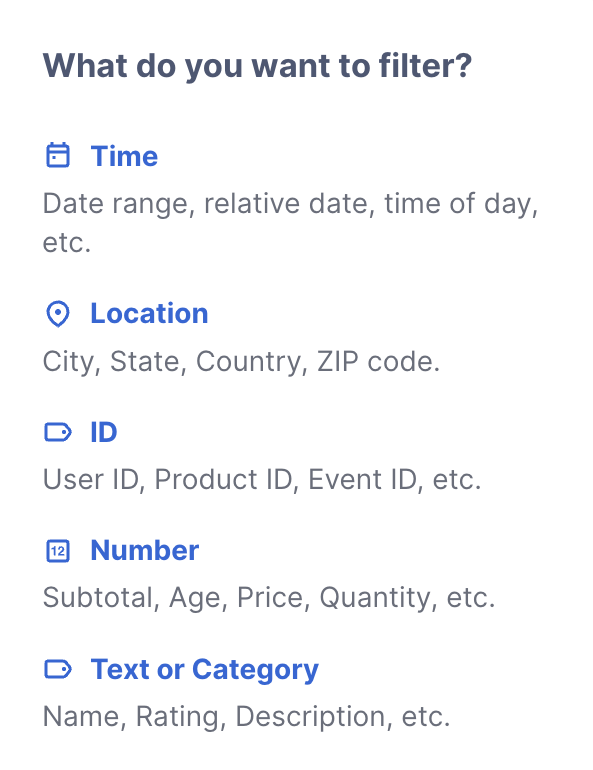Click the word 'etc.' under the Time option
Image resolution: width=593 pixels, height=770 pixels.
[x=67, y=243]
